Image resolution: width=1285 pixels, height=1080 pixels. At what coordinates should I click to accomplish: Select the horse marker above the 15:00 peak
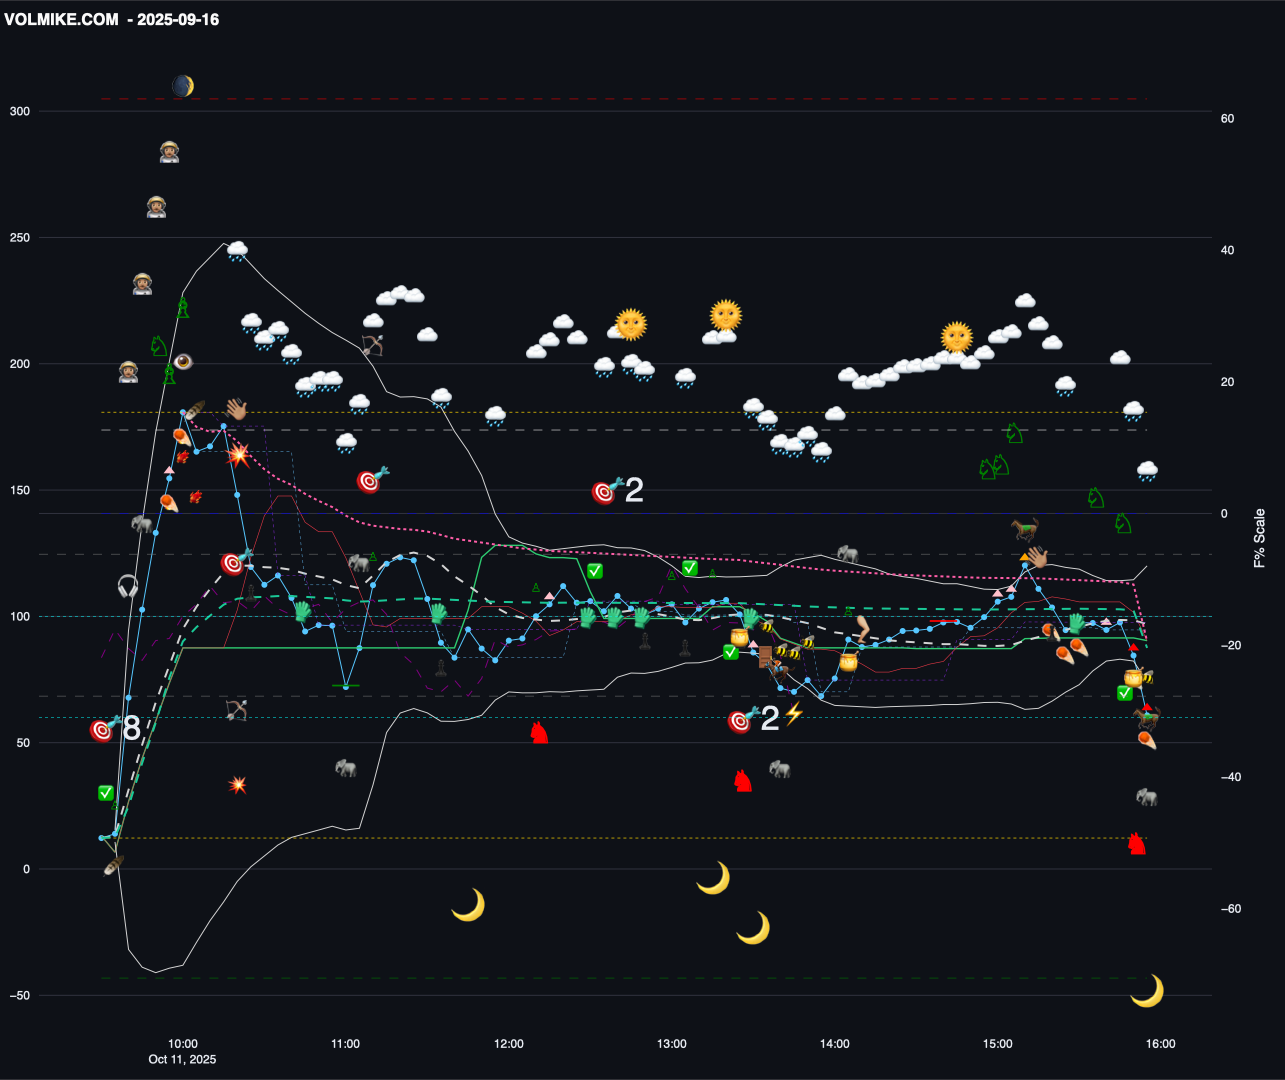click(x=1024, y=528)
